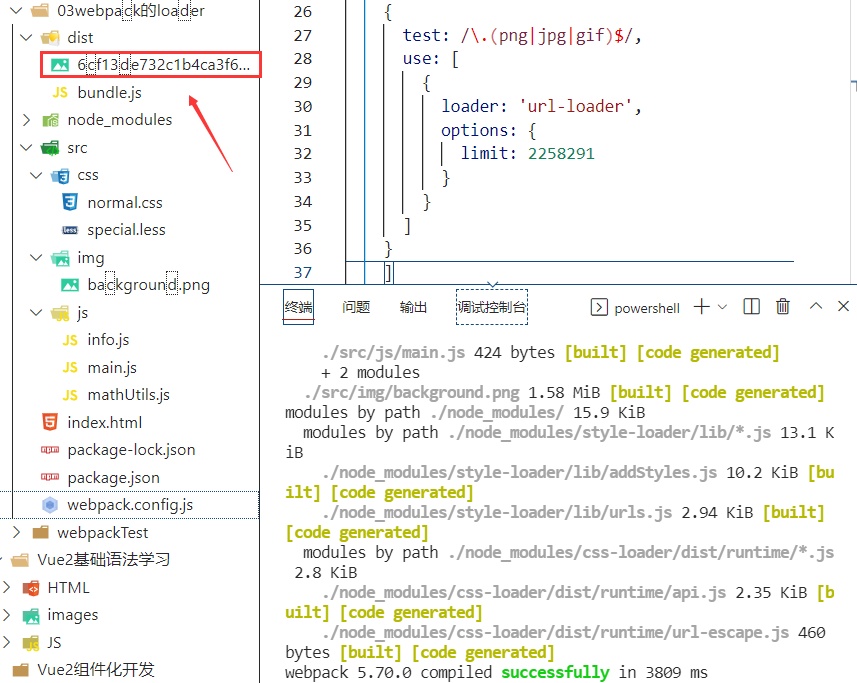Open info.js file

point(108,340)
